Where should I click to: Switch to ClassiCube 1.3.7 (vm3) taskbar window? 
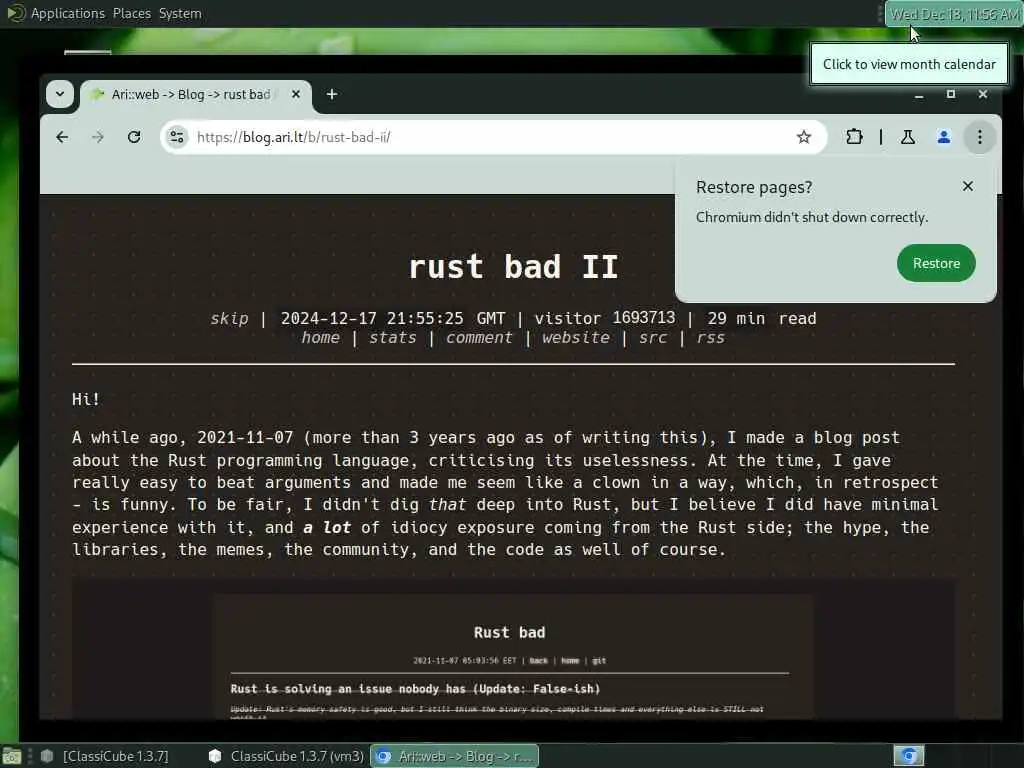point(287,756)
